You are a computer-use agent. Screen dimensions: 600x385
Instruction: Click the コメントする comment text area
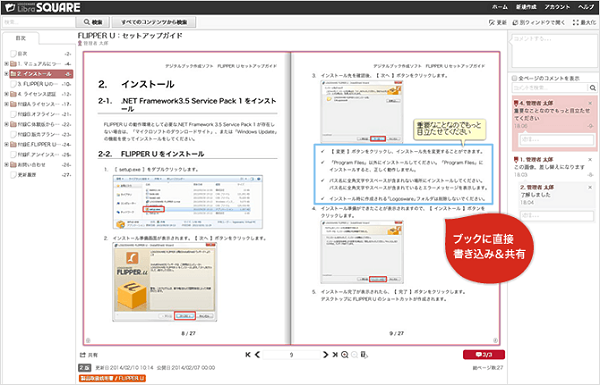click(x=554, y=51)
